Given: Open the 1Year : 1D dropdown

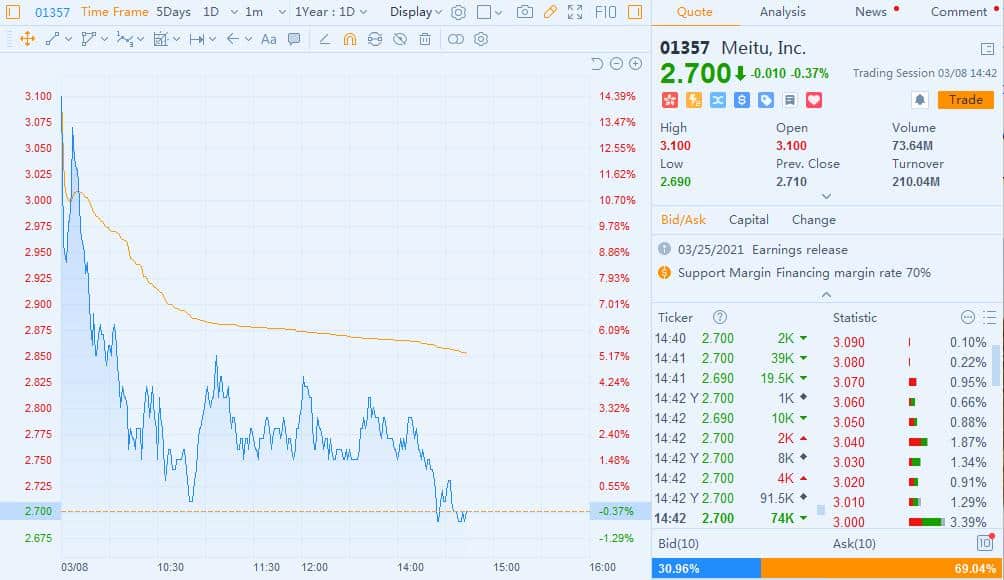Looking at the screenshot, I should click(x=331, y=12).
